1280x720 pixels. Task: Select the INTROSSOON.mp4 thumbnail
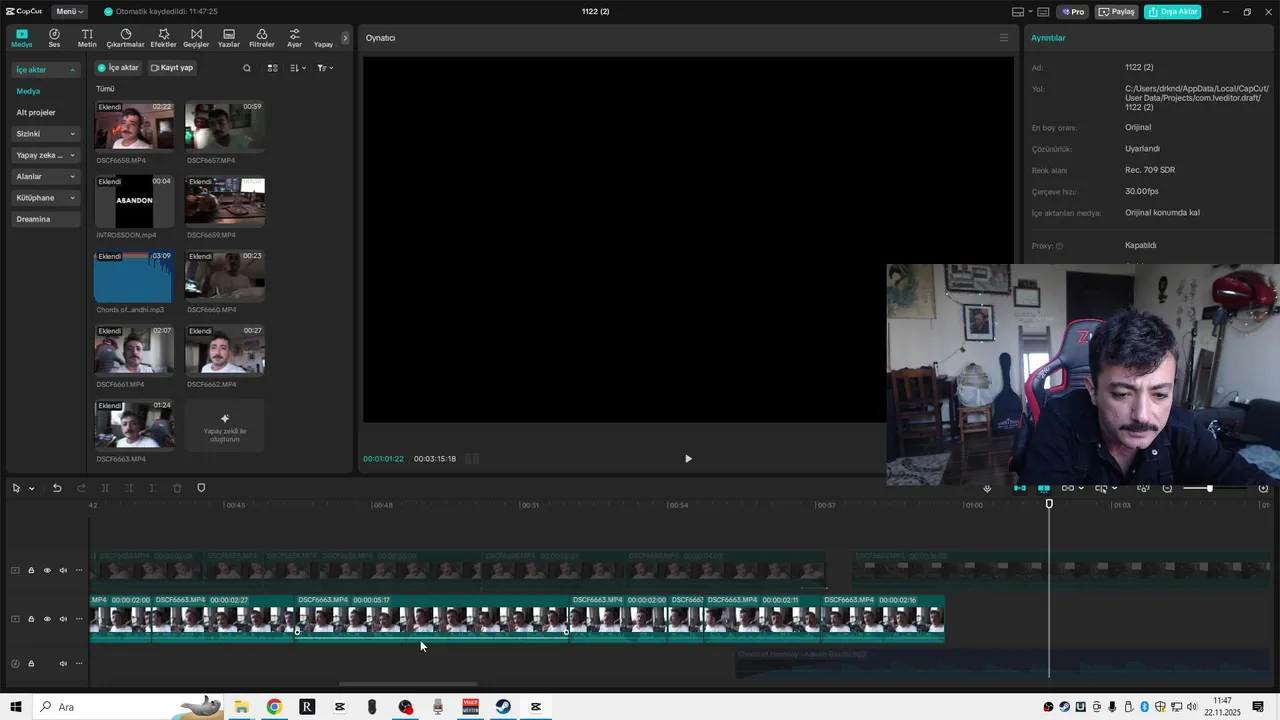134,201
